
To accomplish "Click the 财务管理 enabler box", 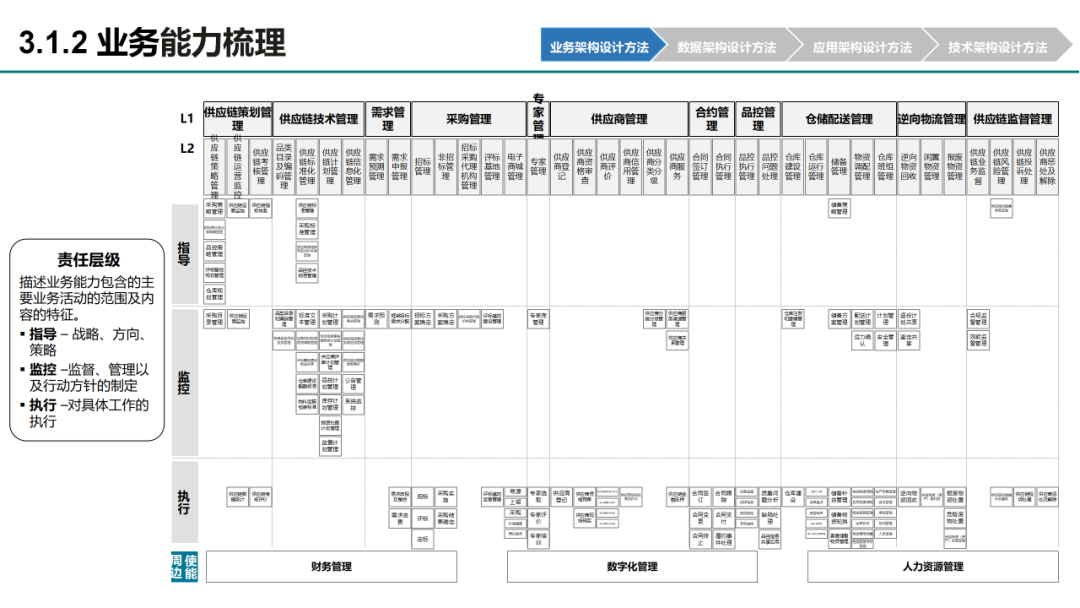I will pyautogui.click(x=331, y=567).
